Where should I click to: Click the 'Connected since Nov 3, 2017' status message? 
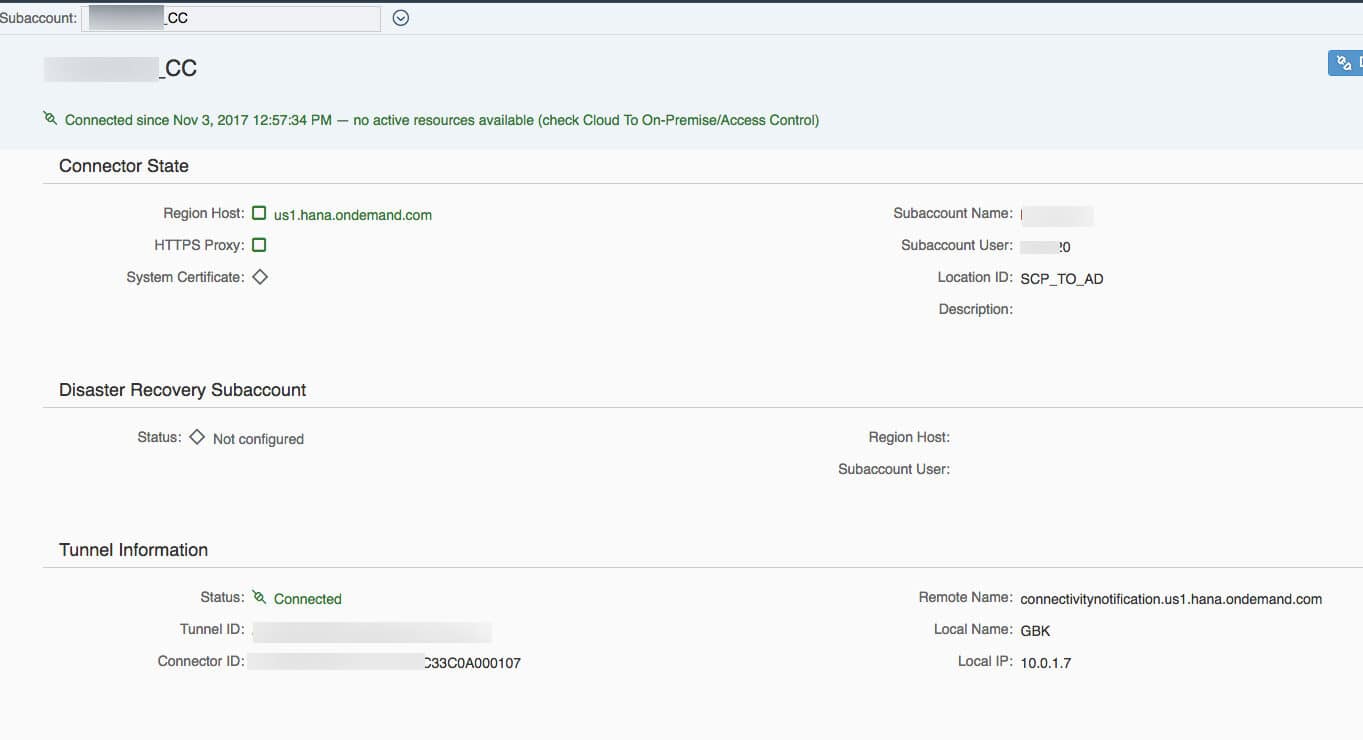(x=441, y=120)
